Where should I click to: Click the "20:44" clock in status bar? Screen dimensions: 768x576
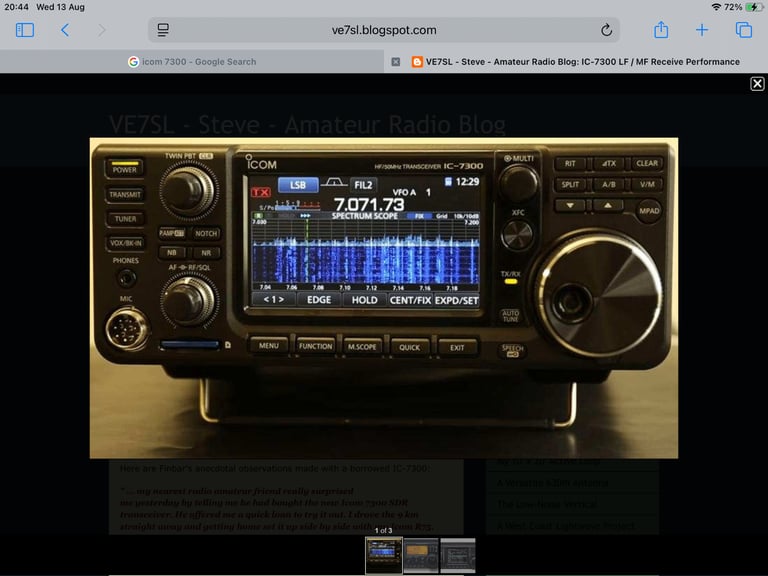click(16, 7)
